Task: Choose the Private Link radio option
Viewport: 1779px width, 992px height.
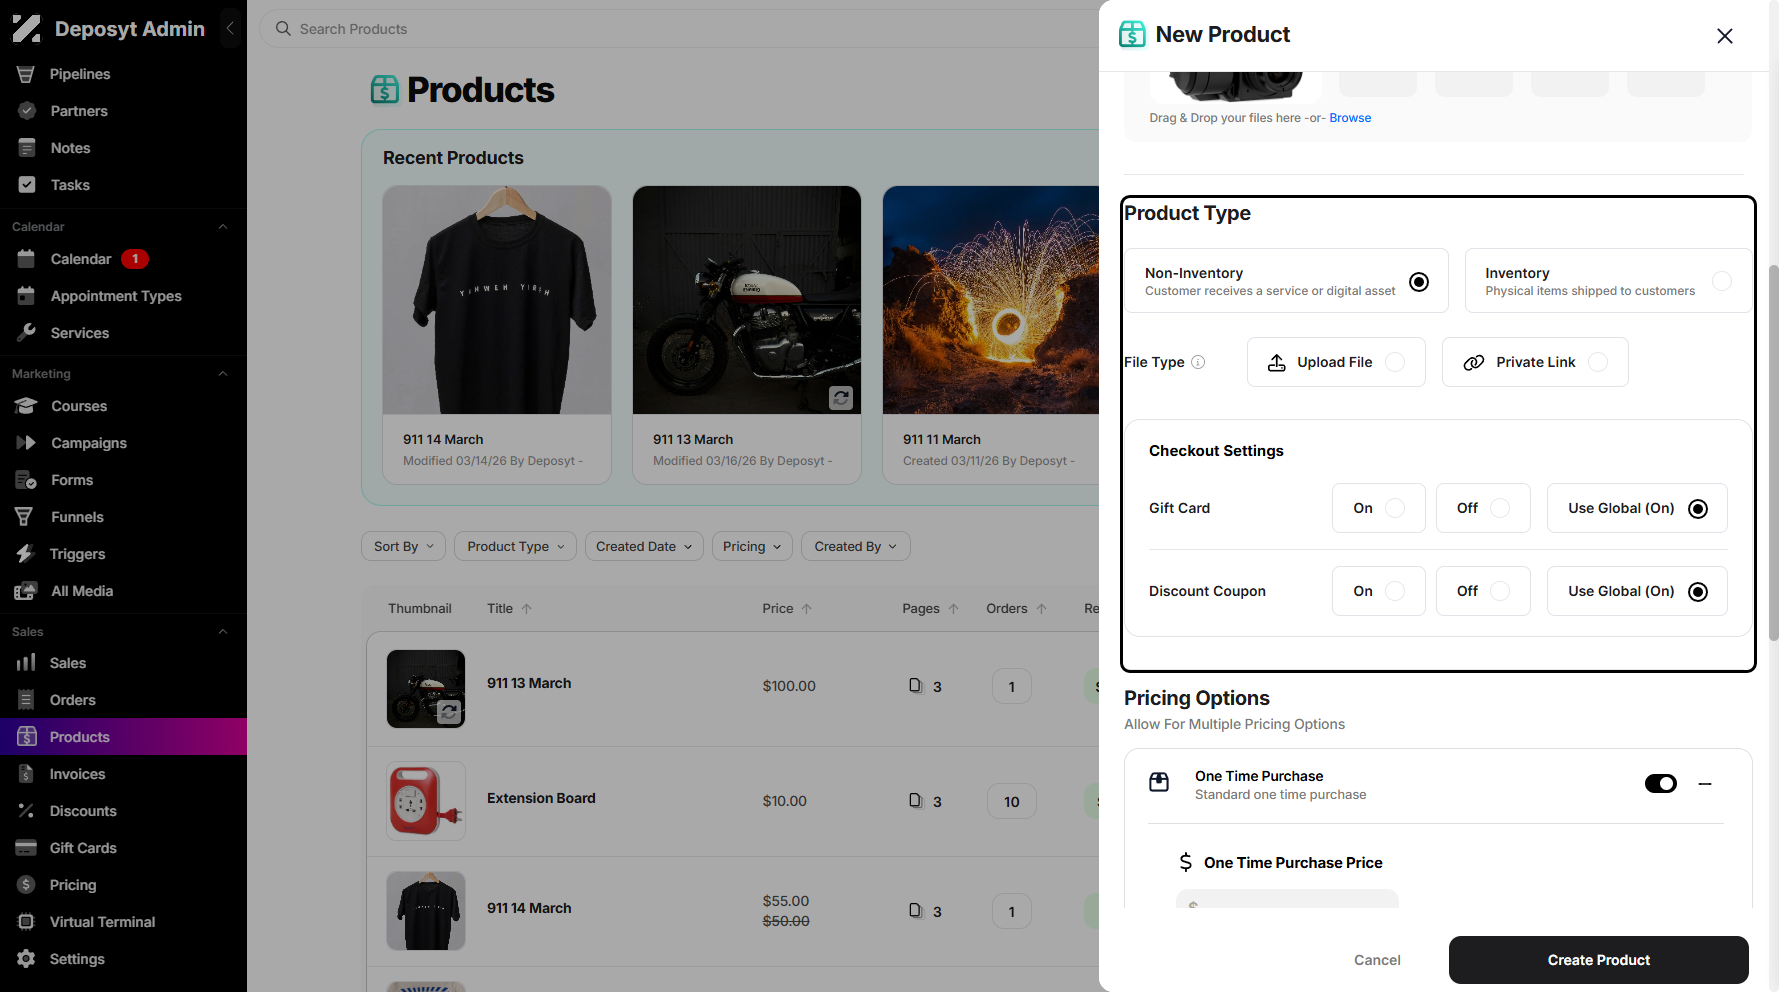Action: coord(1598,362)
